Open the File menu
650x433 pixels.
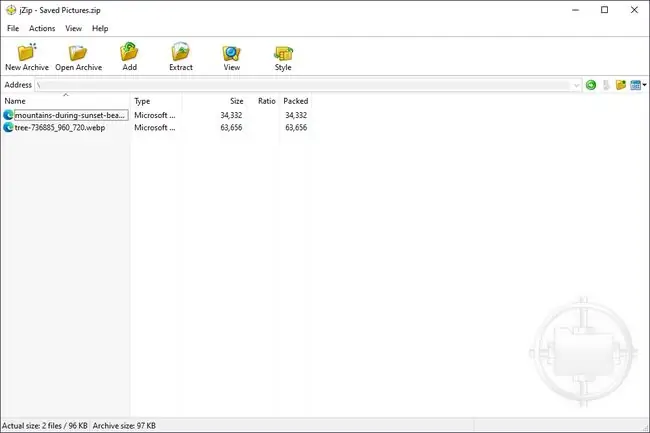(x=13, y=29)
